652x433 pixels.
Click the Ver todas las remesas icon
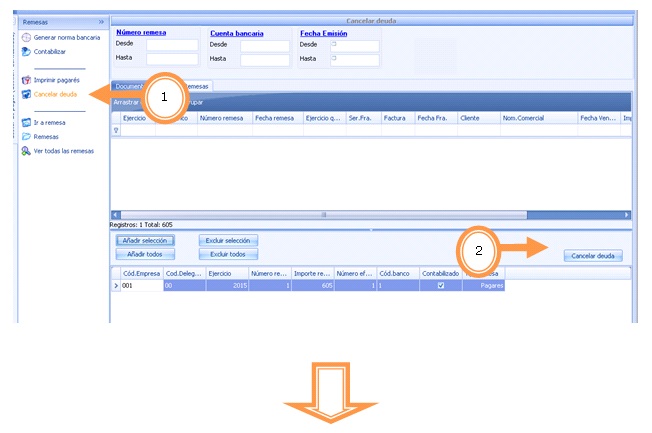pyautogui.click(x=26, y=151)
